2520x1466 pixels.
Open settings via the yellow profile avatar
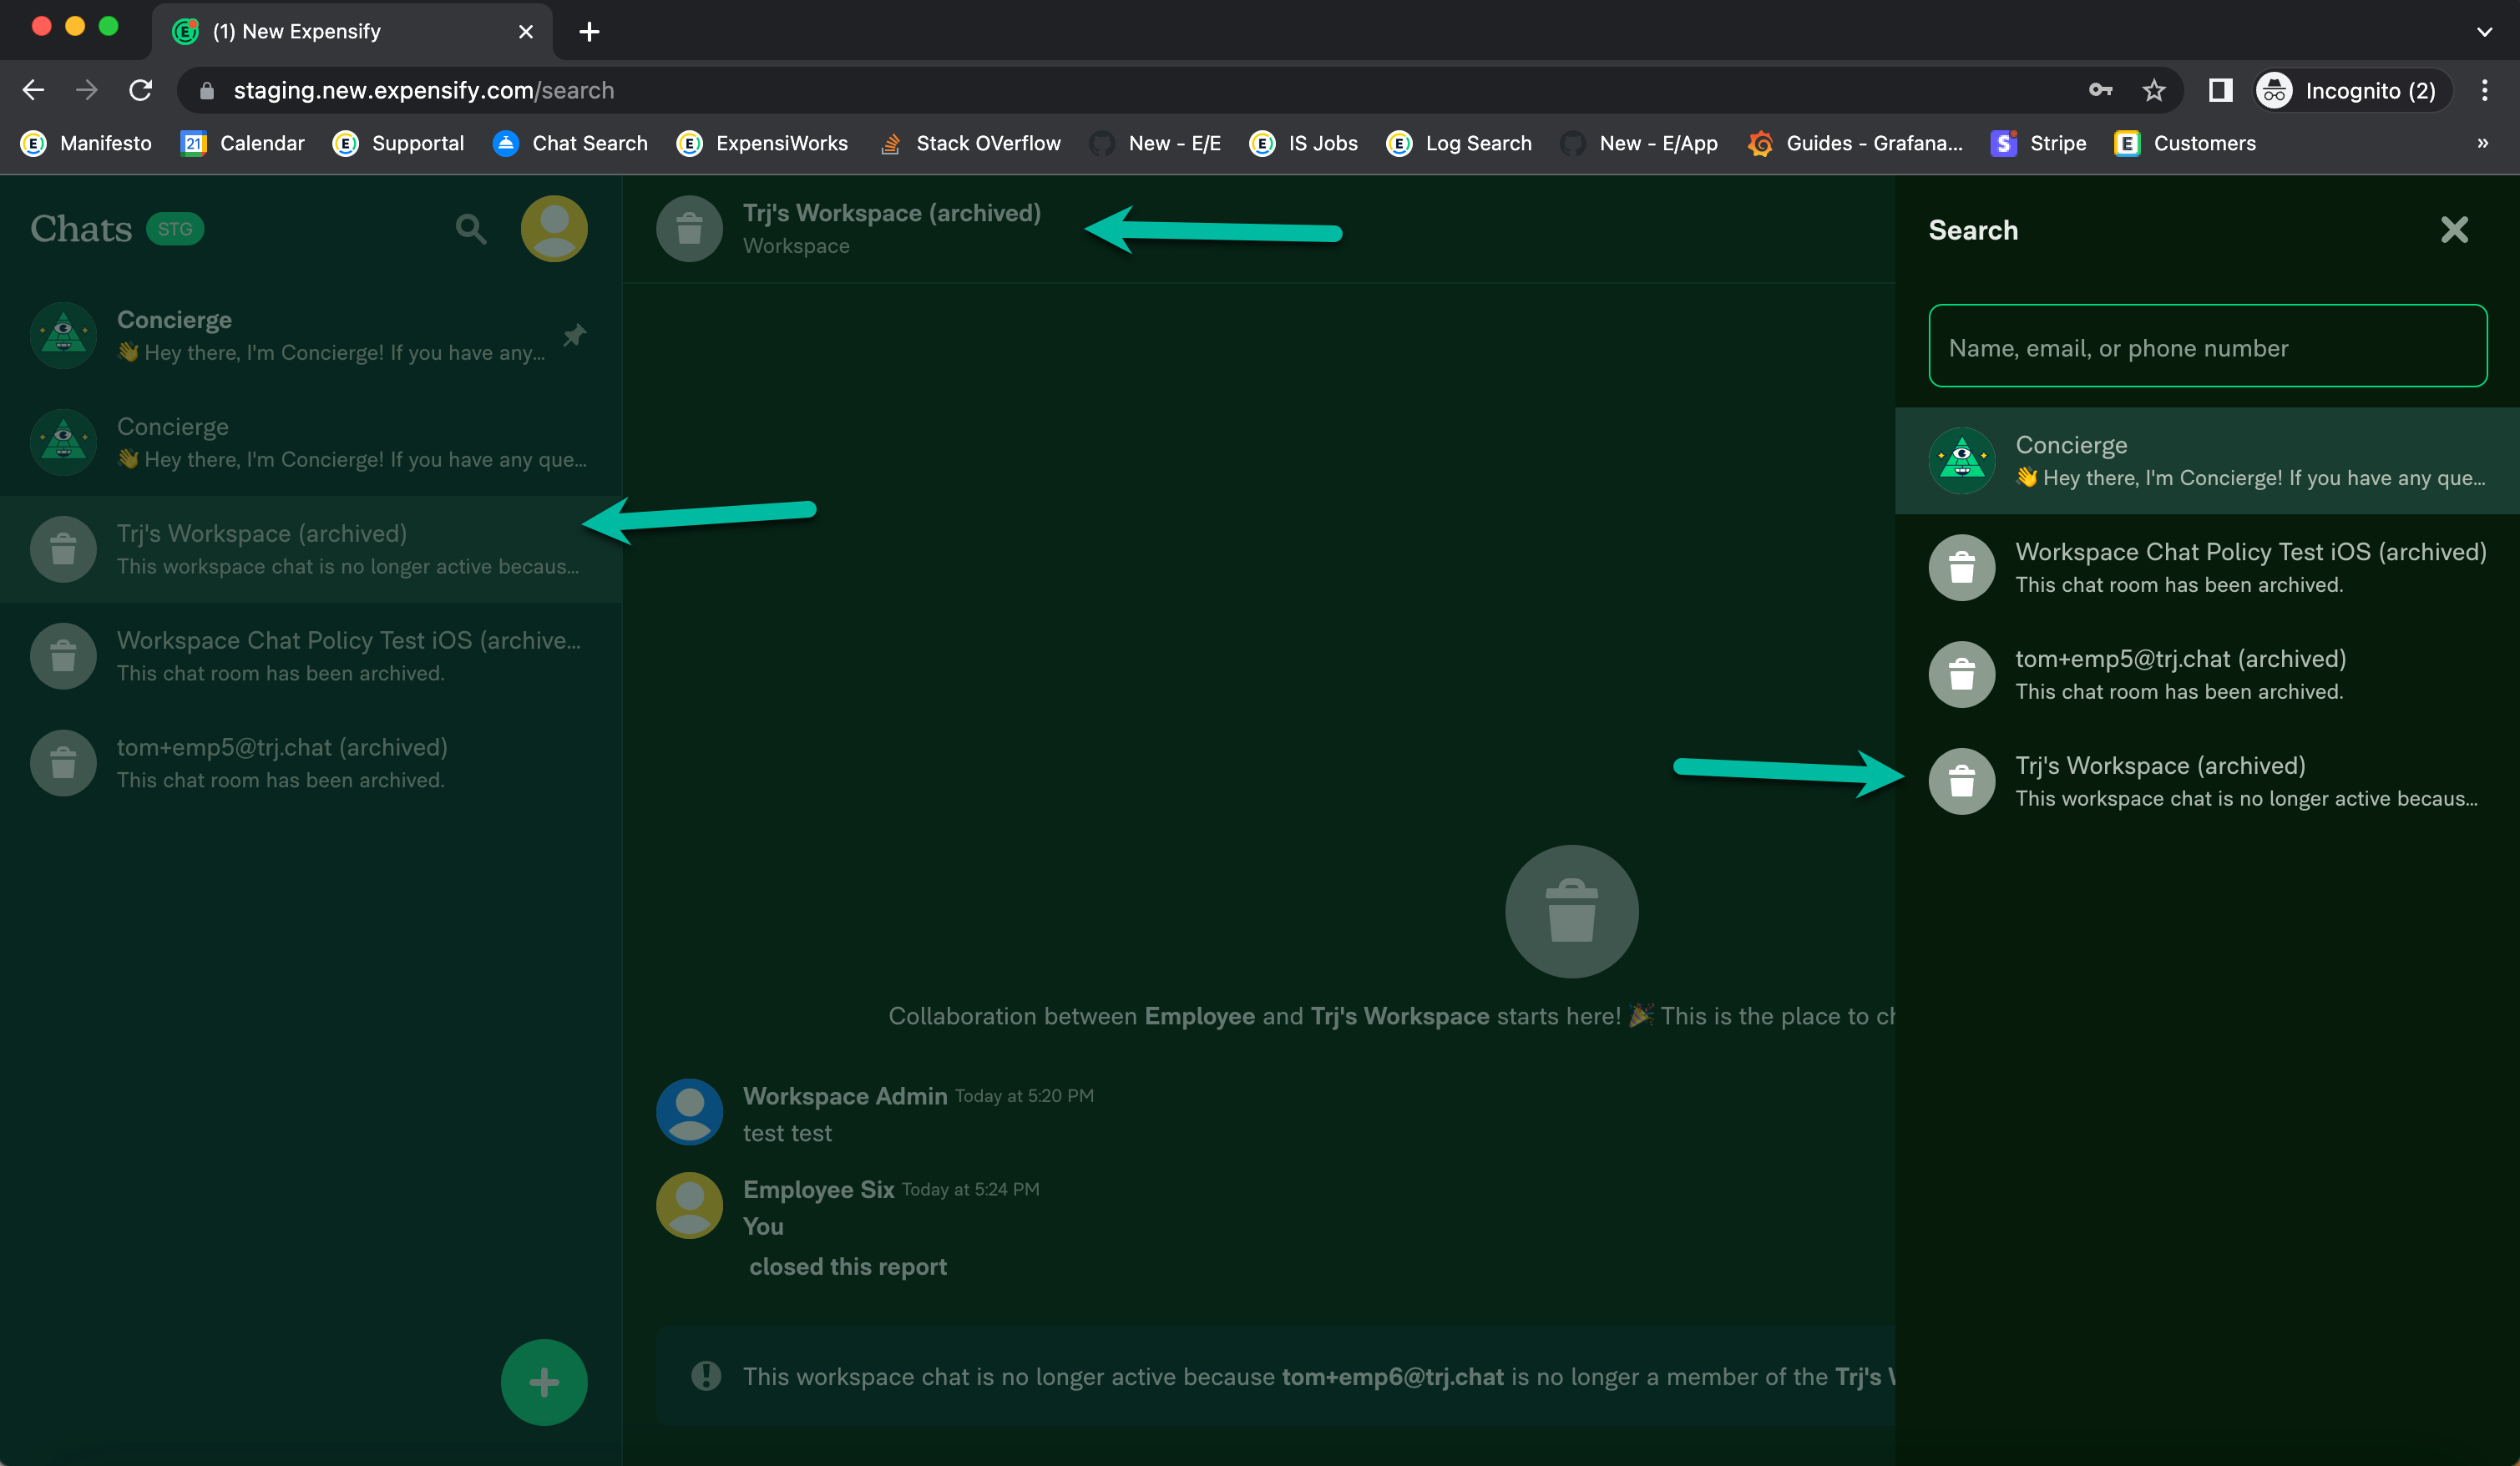tap(553, 228)
